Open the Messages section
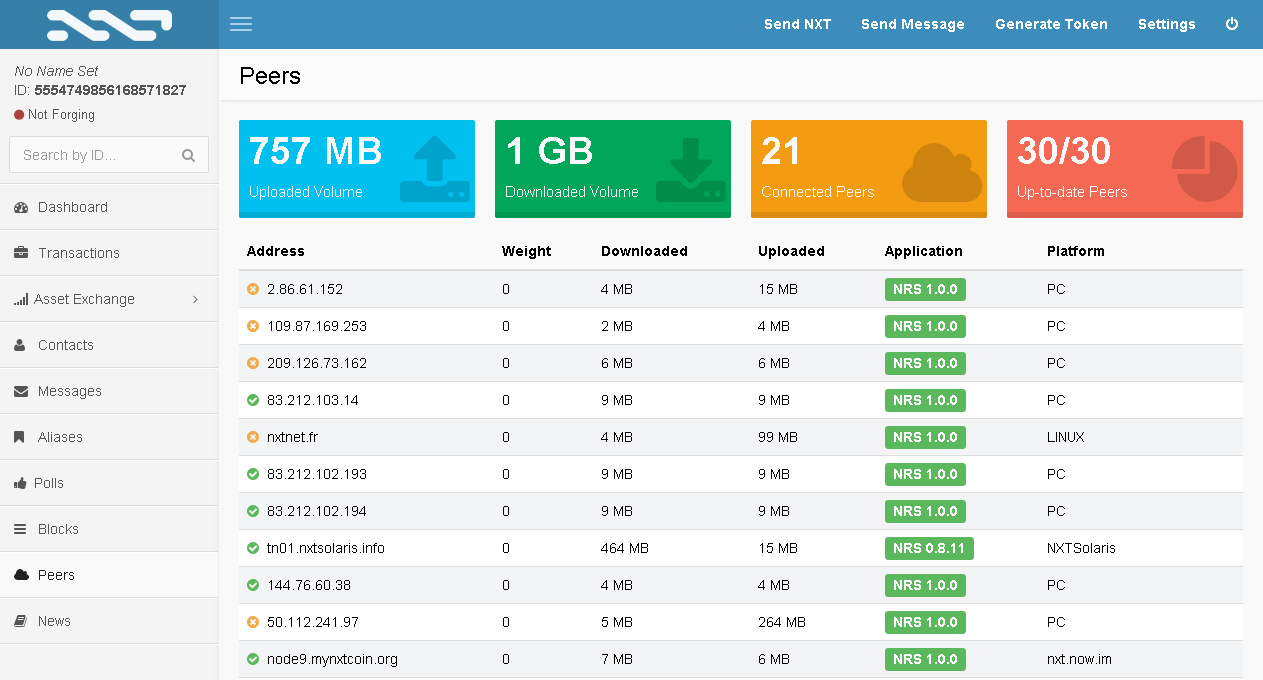Screen dimensions: 1263x680 click(x=69, y=391)
